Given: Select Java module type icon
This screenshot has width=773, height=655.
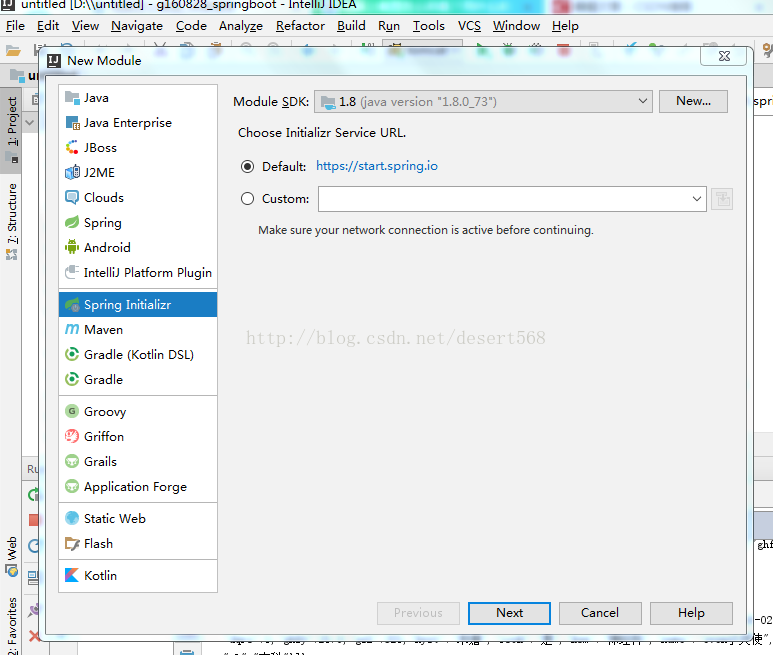Looking at the screenshot, I should [72, 98].
